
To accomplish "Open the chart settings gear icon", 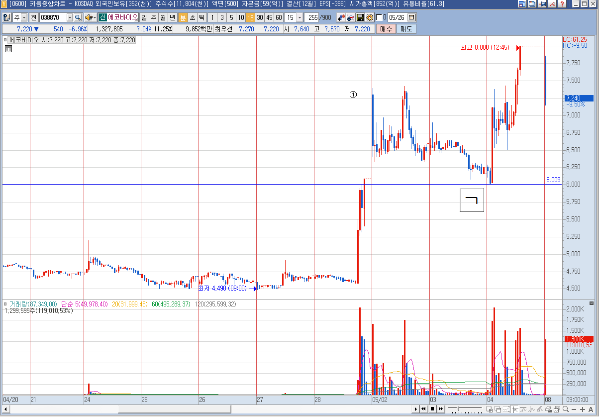I will point(369,18).
